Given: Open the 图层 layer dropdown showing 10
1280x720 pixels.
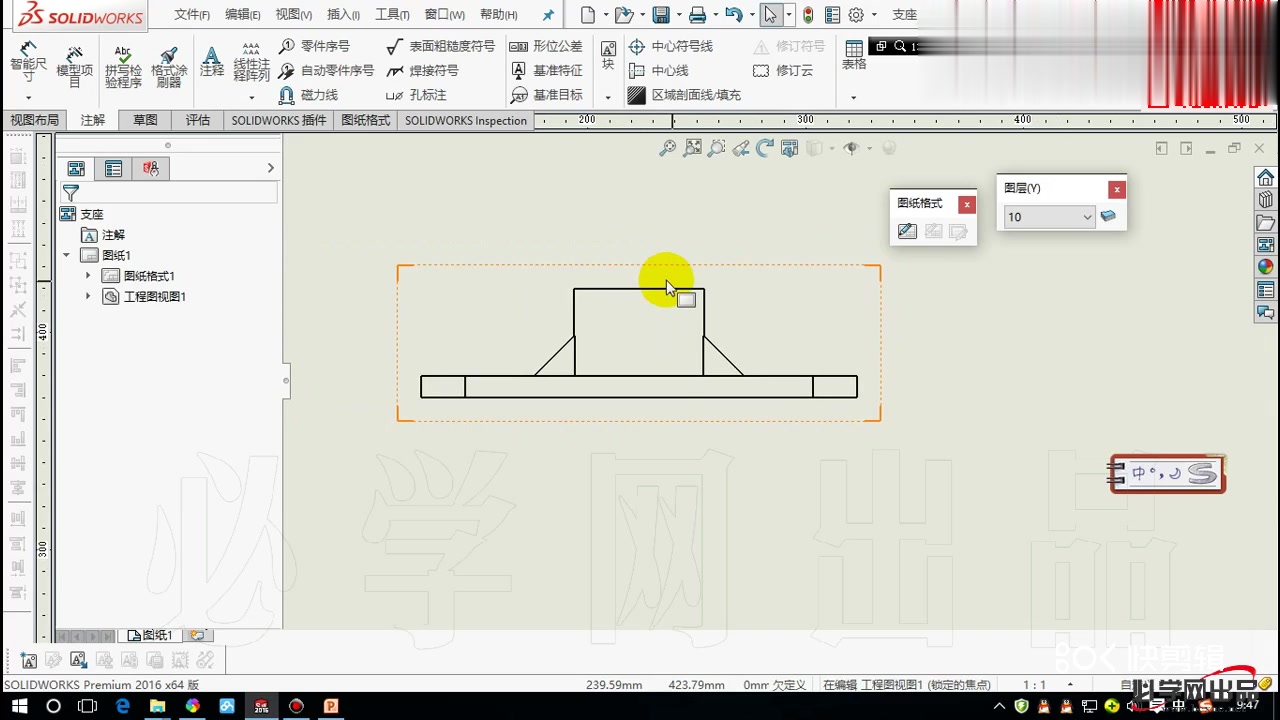Looking at the screenshot, I should 1050,217.
